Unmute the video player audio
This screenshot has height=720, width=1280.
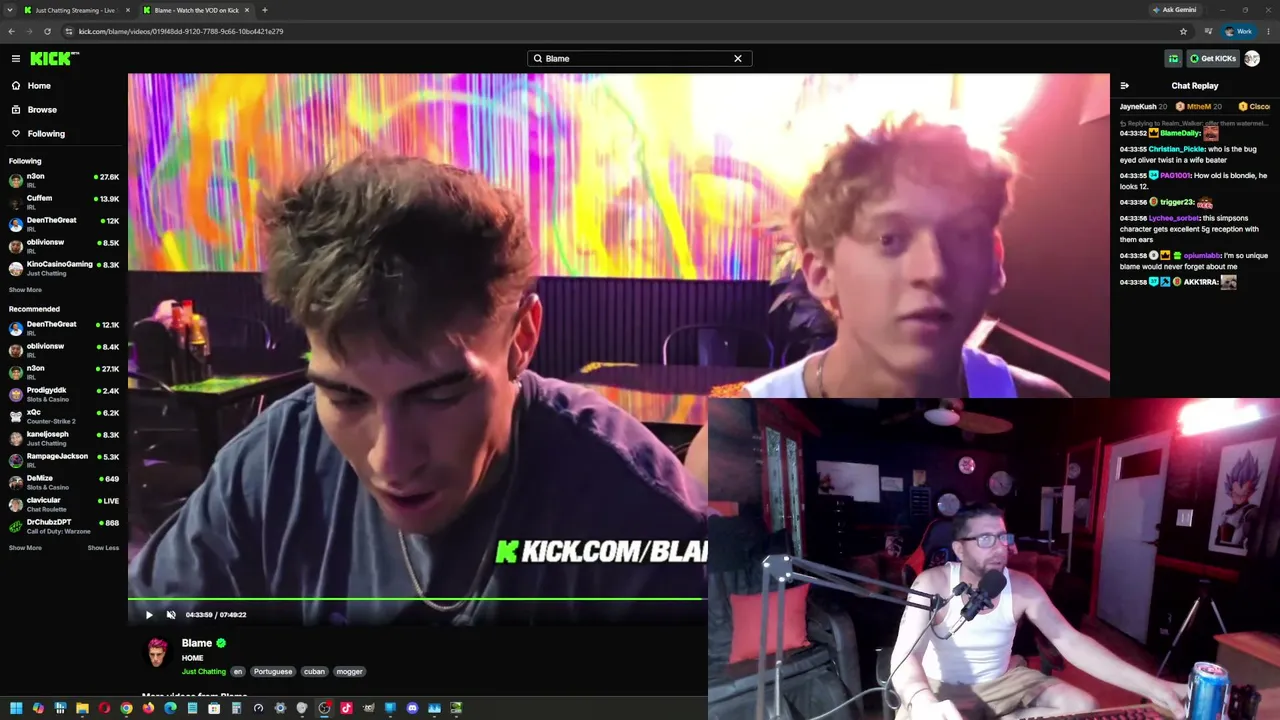171,615
